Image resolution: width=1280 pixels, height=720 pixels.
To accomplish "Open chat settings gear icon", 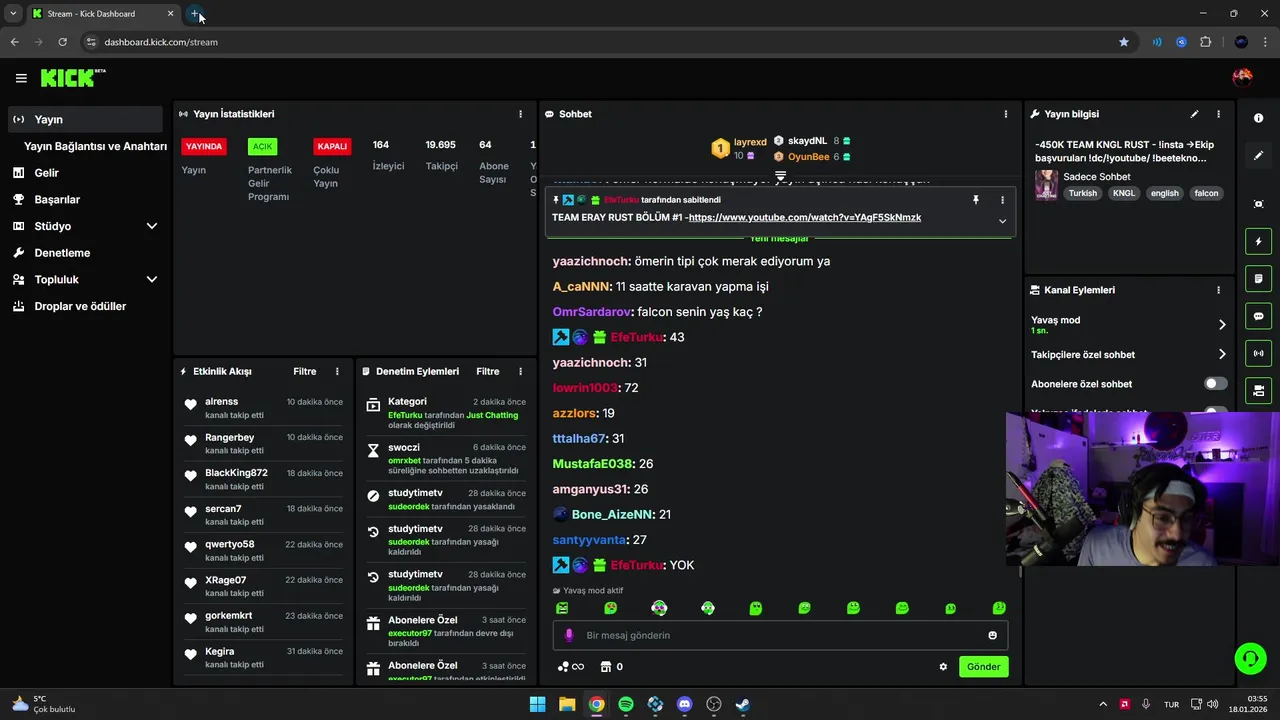I will pyautogui.click(x=943, y=667).
